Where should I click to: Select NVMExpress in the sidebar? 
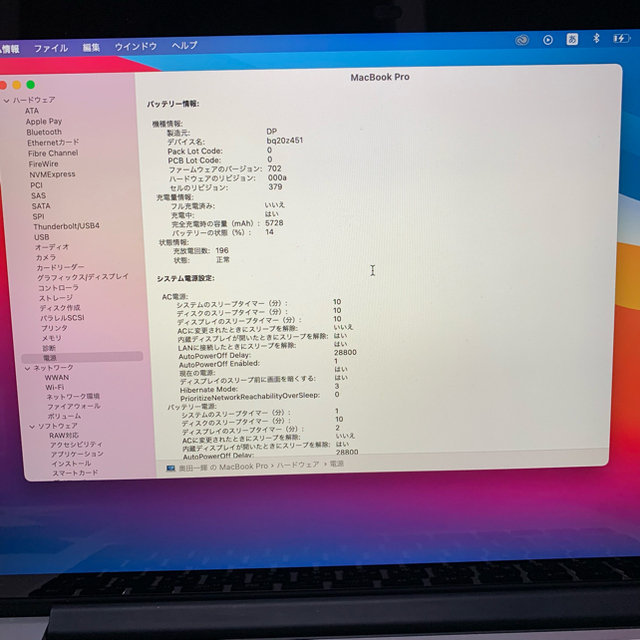coord(52,174)
